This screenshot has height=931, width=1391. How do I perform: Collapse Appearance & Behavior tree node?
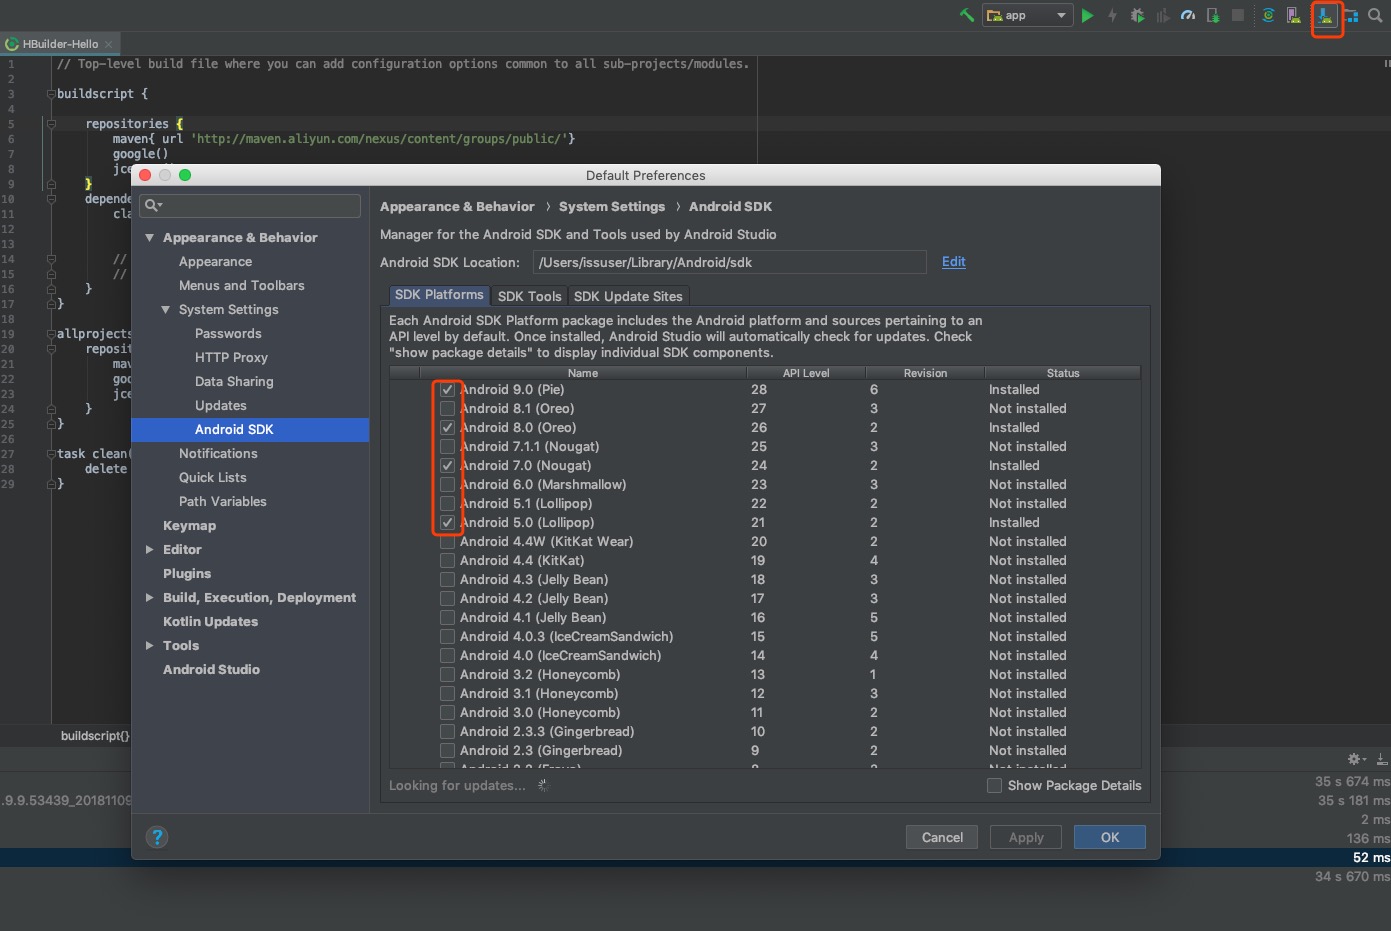point(150,237)
